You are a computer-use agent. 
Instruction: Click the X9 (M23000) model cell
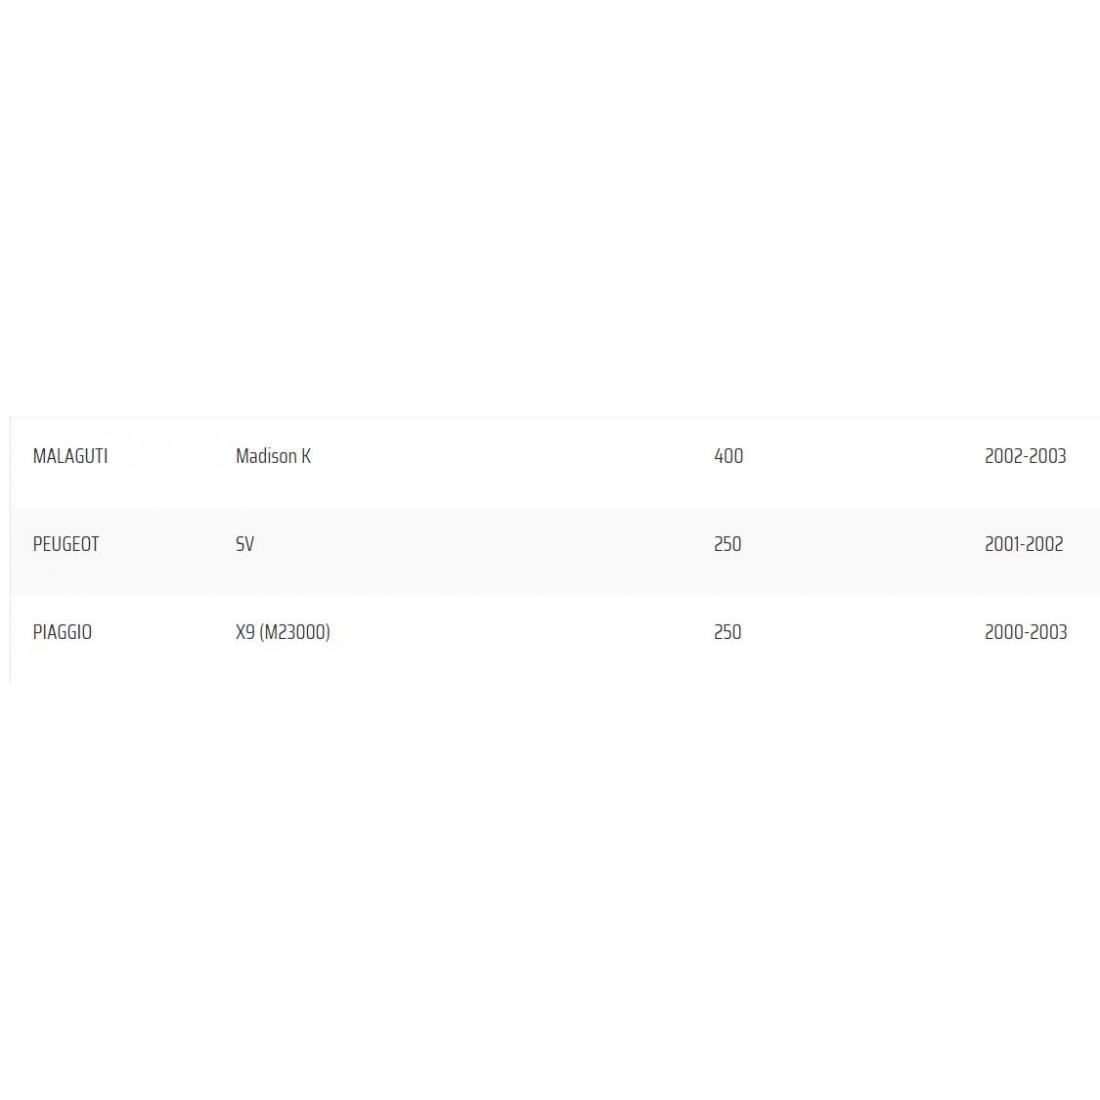pos(283,632)
